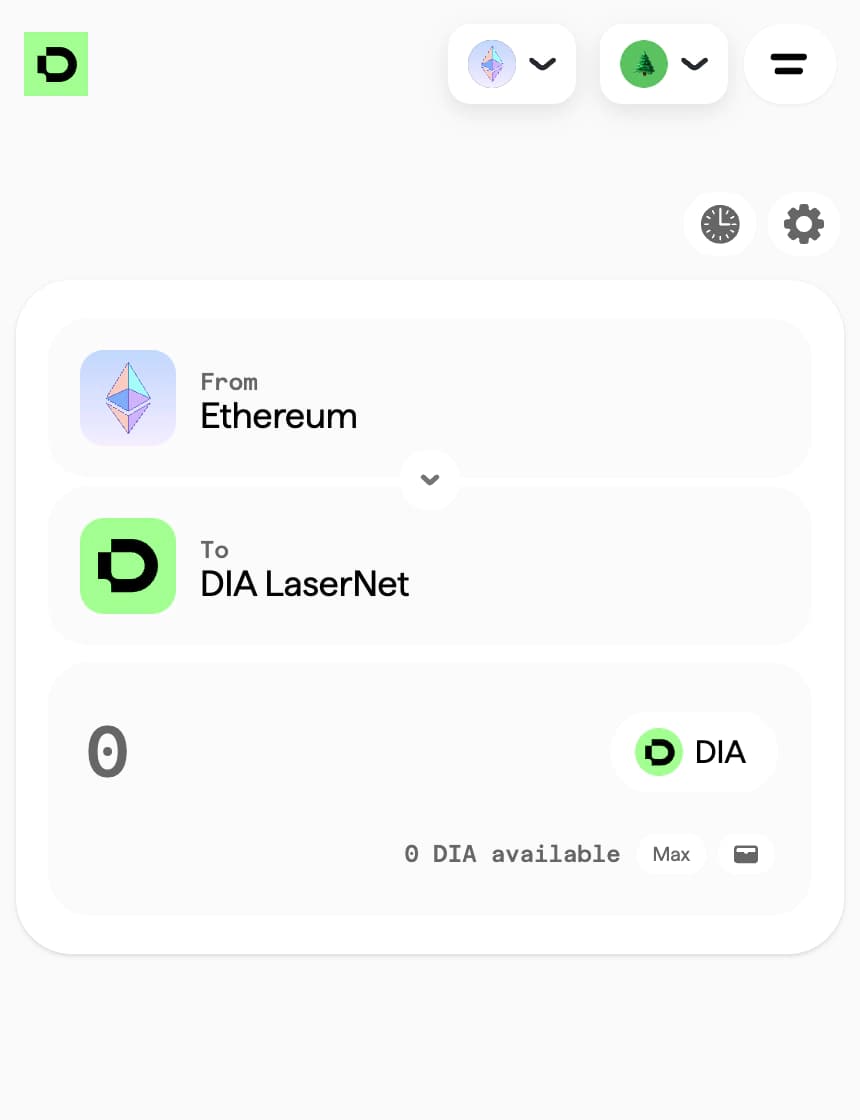The width and height of the screenshot is (860, 1120).
Task: Open the hamburger menu
Action: [x=789, y=64]
